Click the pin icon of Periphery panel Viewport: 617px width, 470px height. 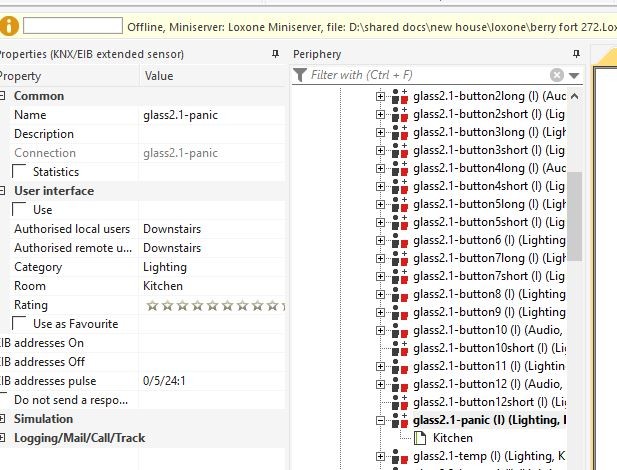pyautogui.click(x=574, y=54)
